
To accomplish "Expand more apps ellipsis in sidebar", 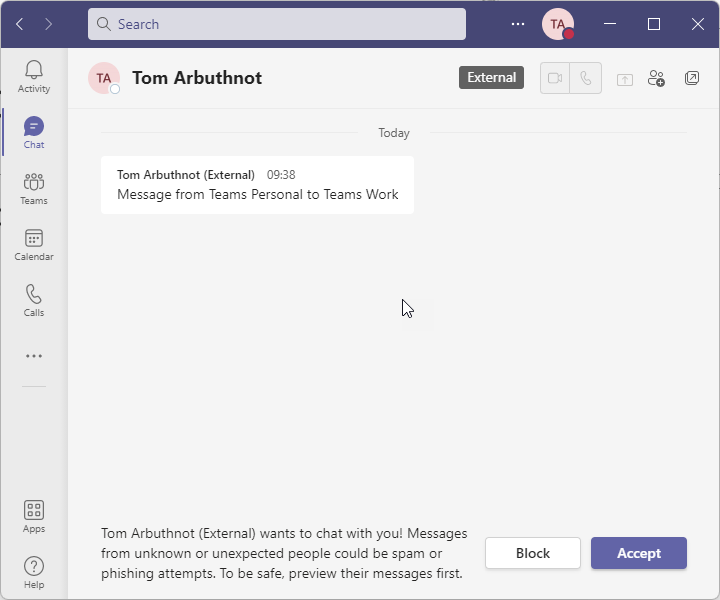I will [34, 356].
